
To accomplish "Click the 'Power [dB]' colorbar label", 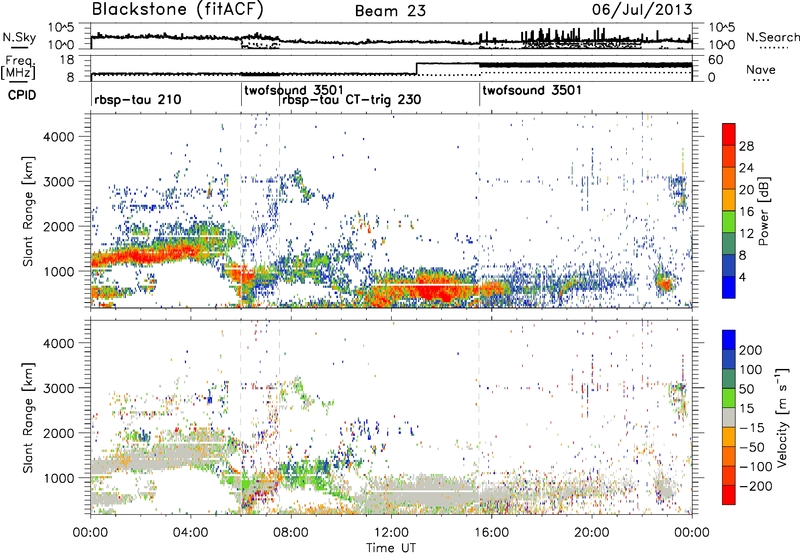I will click(763, 212).
